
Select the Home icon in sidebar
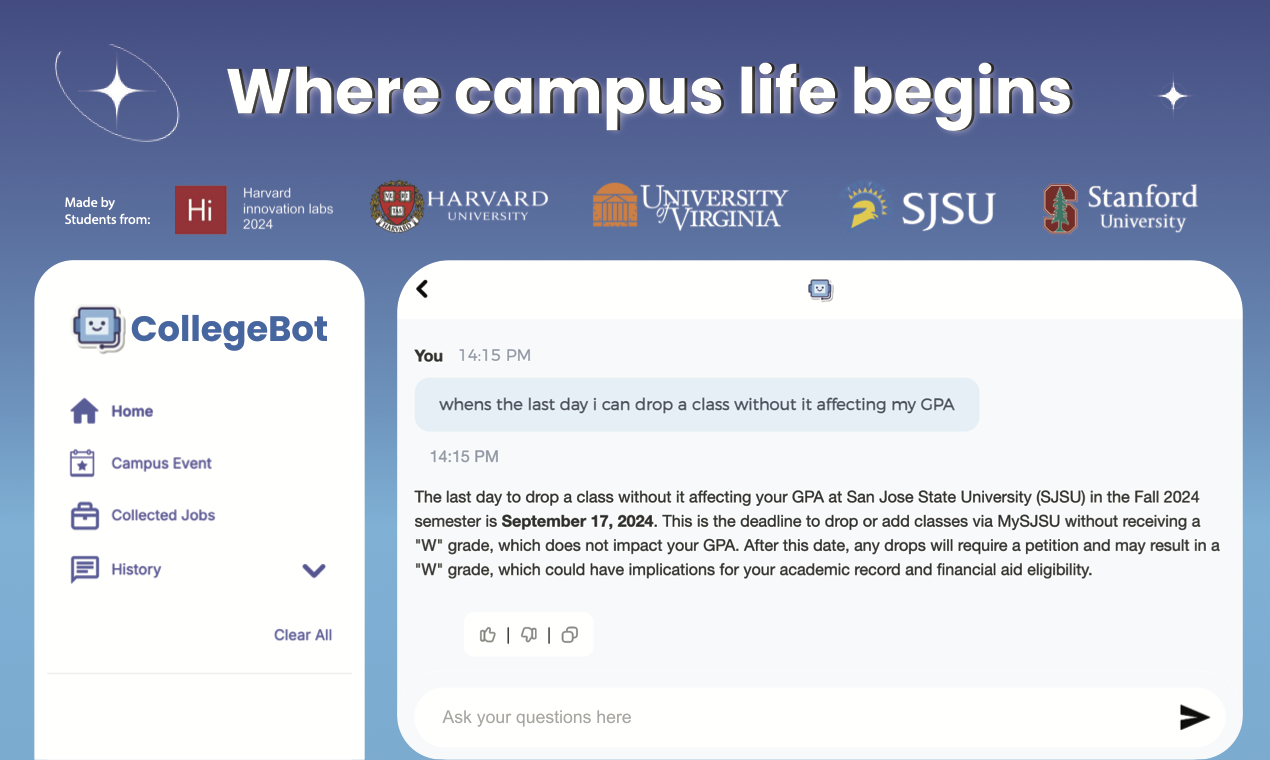[x=84, y=410]
